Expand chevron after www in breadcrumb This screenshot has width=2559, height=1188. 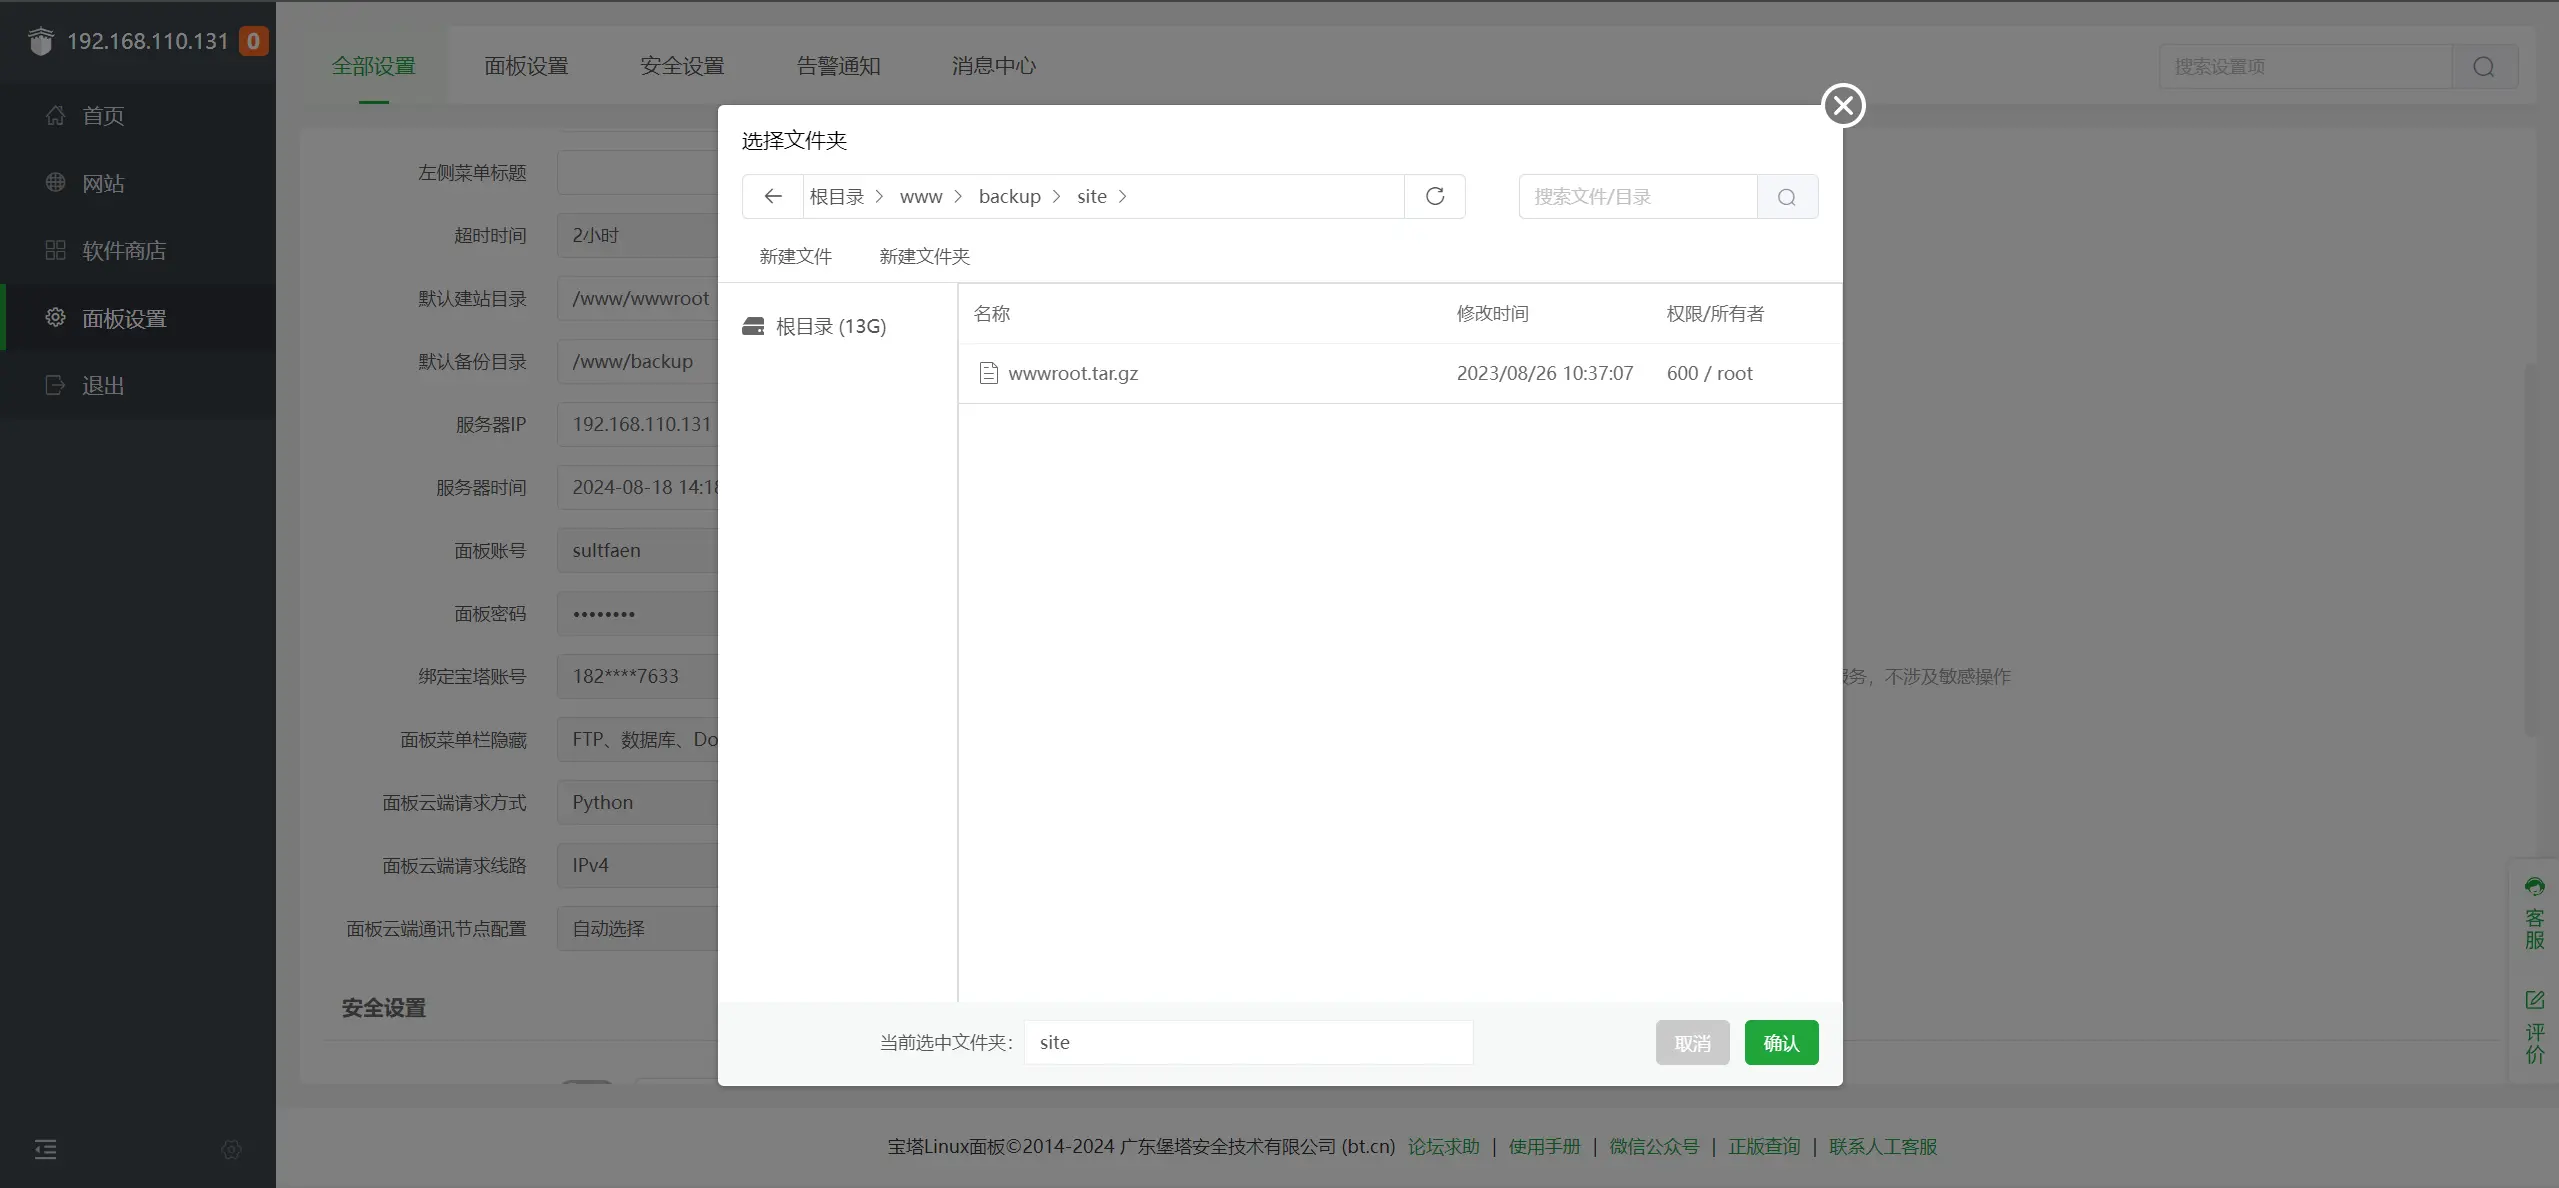(958, 196)
